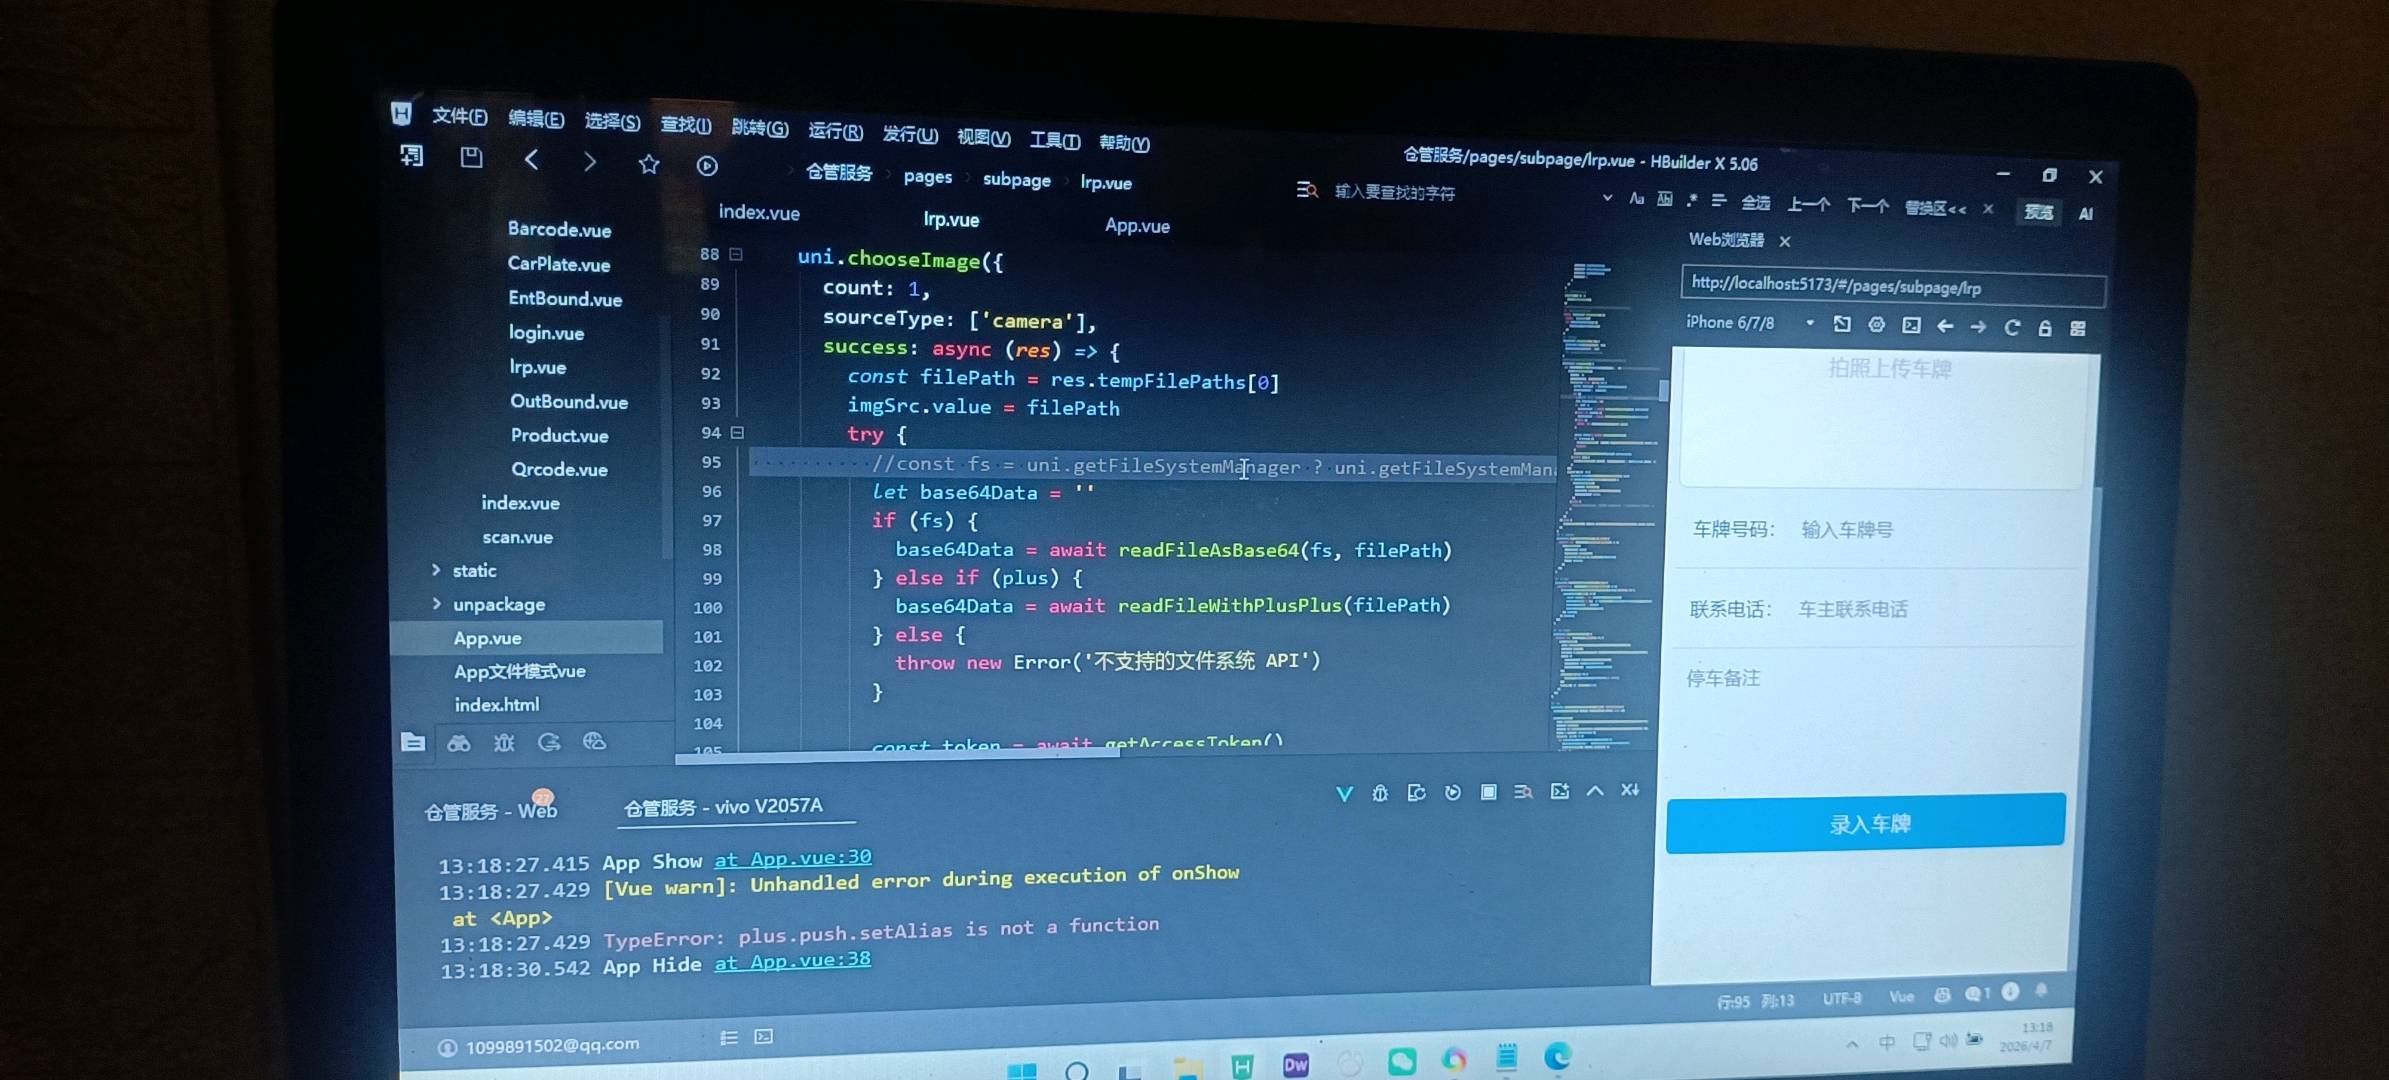Click the 录入车牌 button
This screenshot has height=1080, width=2389.
pyautogui.click(x=1866, y=823)
